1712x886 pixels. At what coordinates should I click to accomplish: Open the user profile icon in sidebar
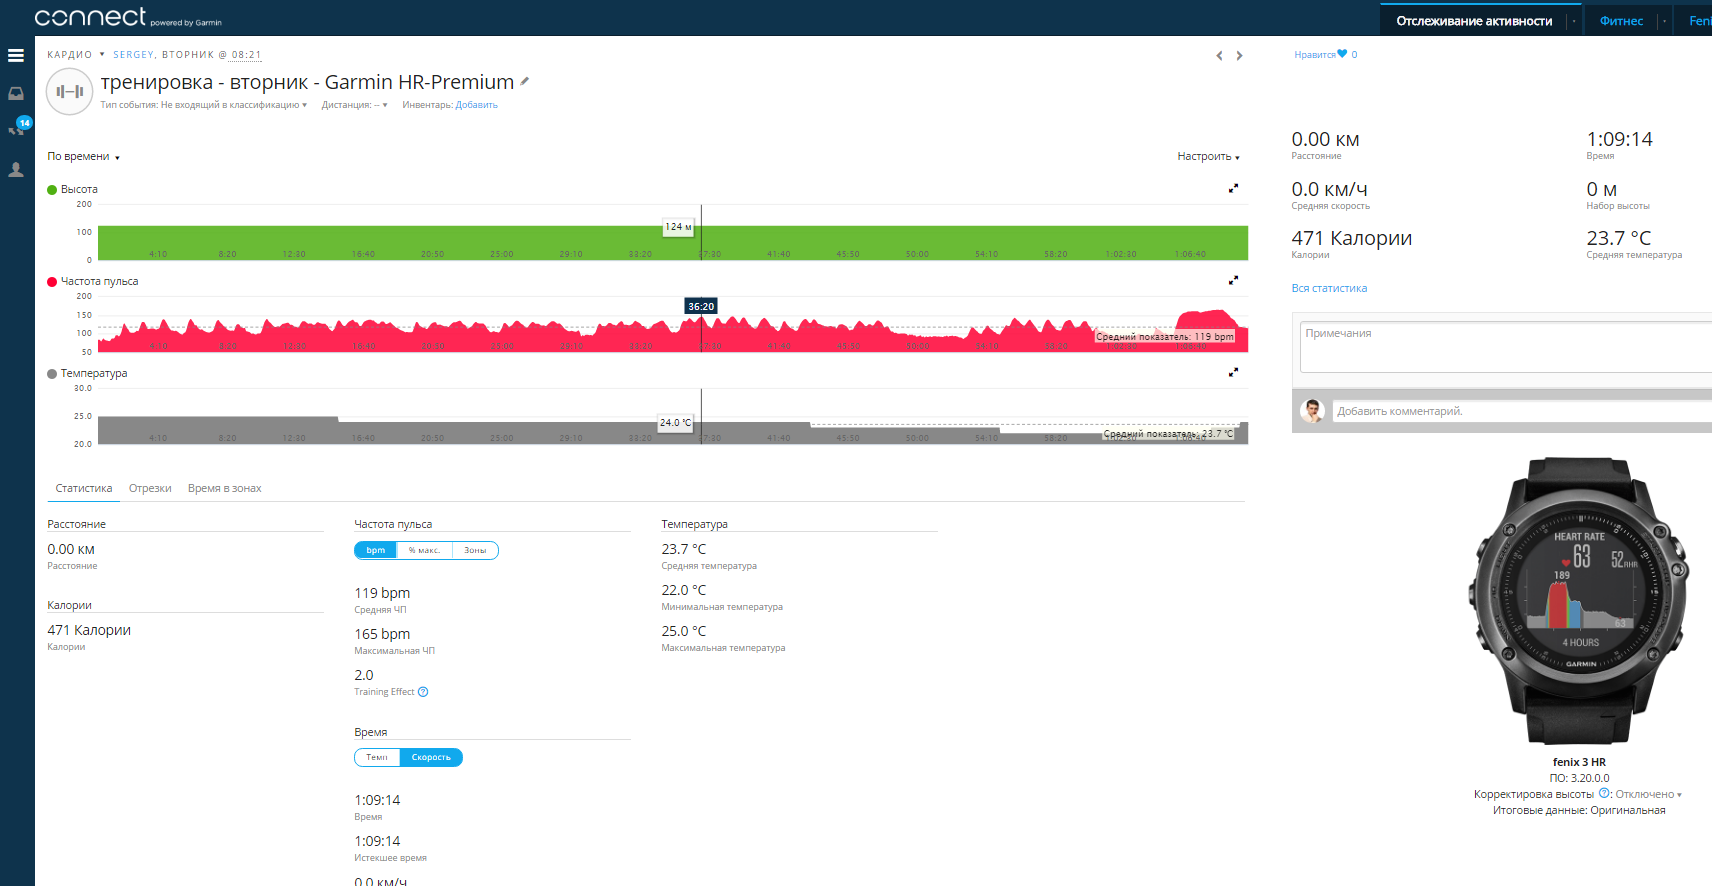(x=16, y=170)
